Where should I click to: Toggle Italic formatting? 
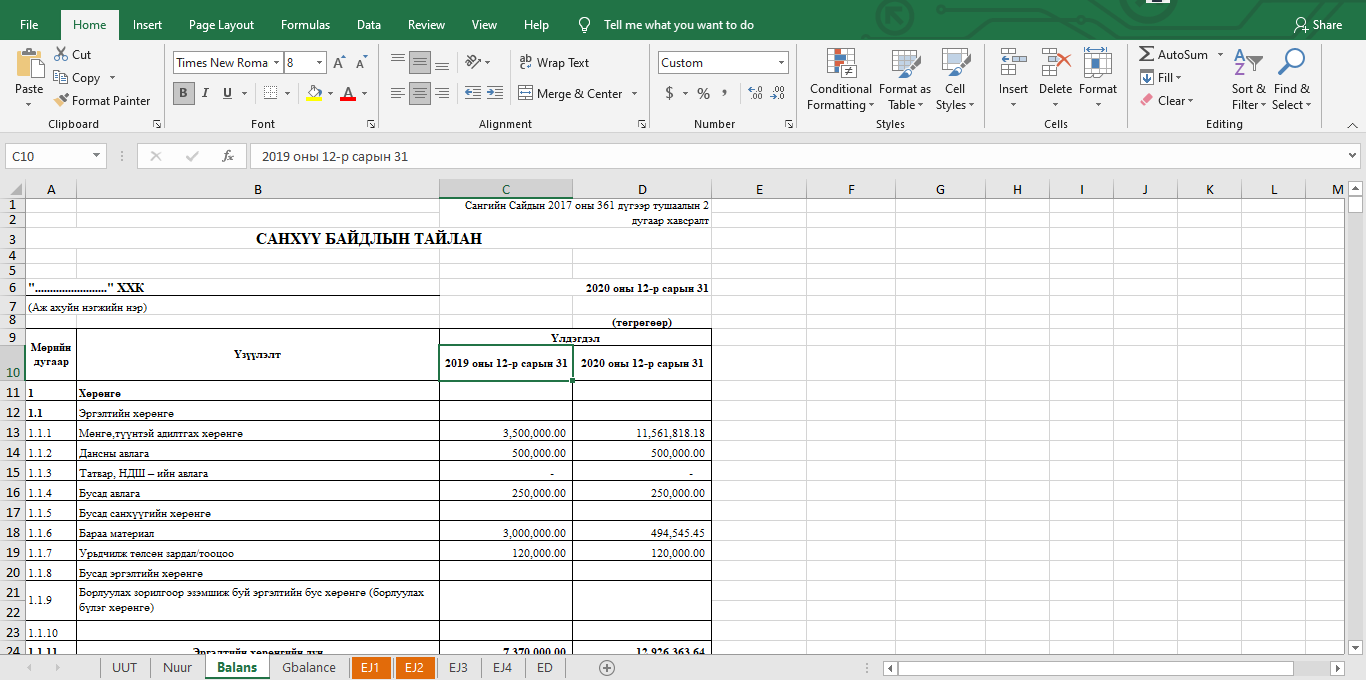point(205,93)
